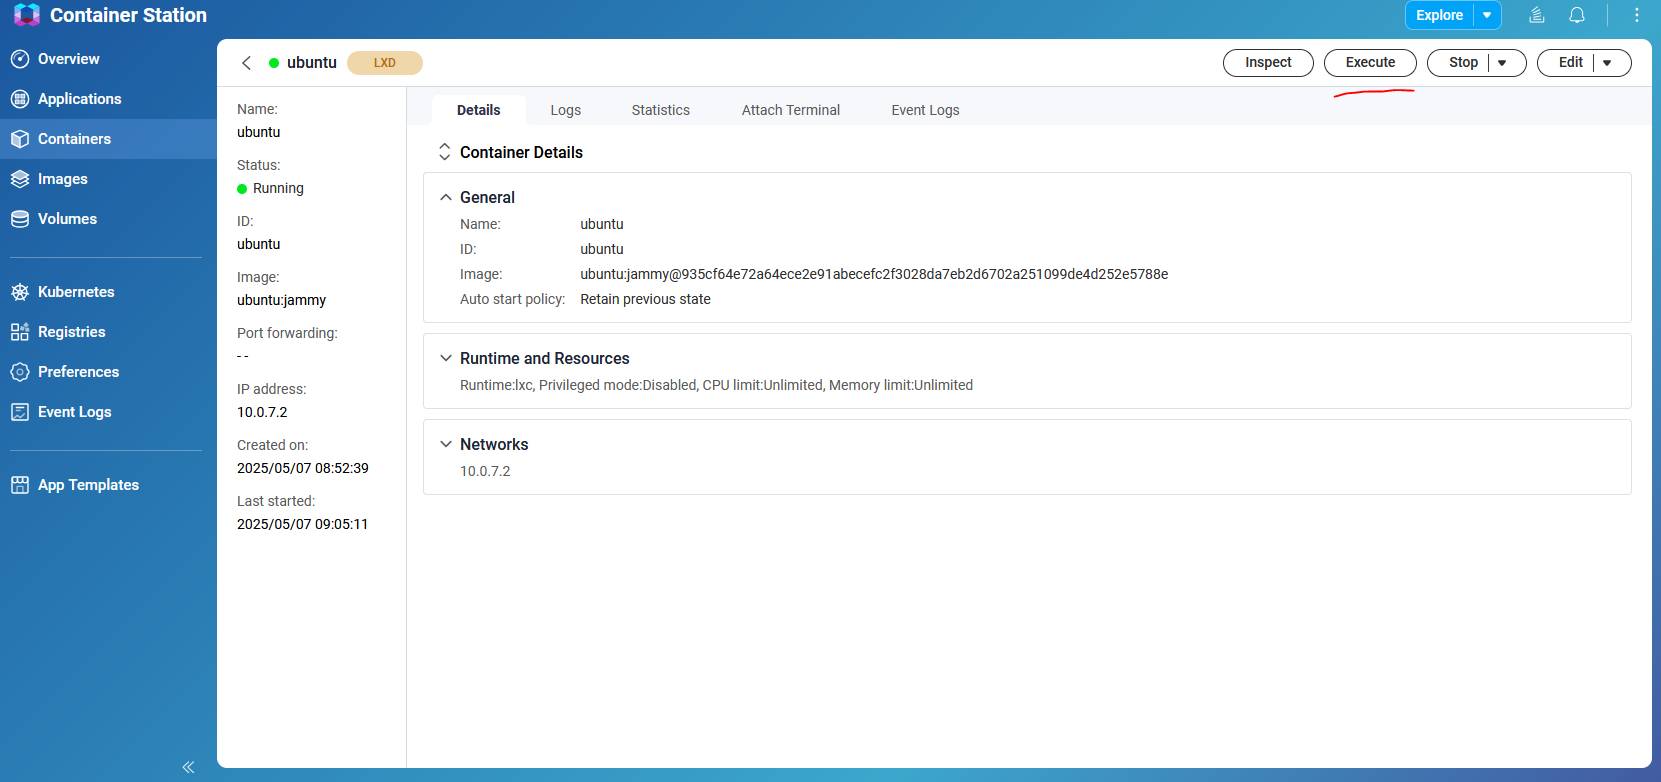Viewport: 1661px width, 782px height.
Task: Open notifications bell icon
Action: (1577, 15)
